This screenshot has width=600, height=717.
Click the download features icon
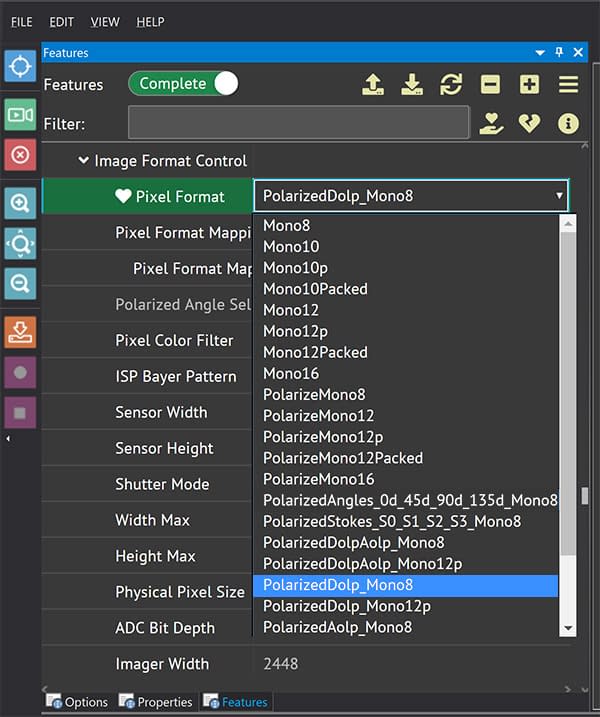412,85
